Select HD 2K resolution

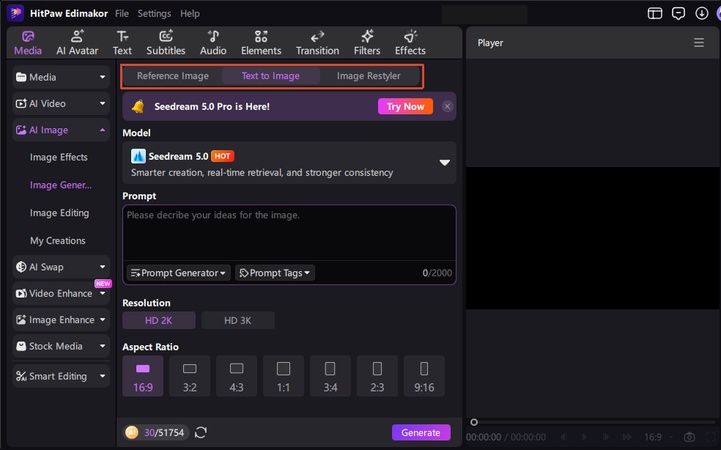(x=159, y=320)
